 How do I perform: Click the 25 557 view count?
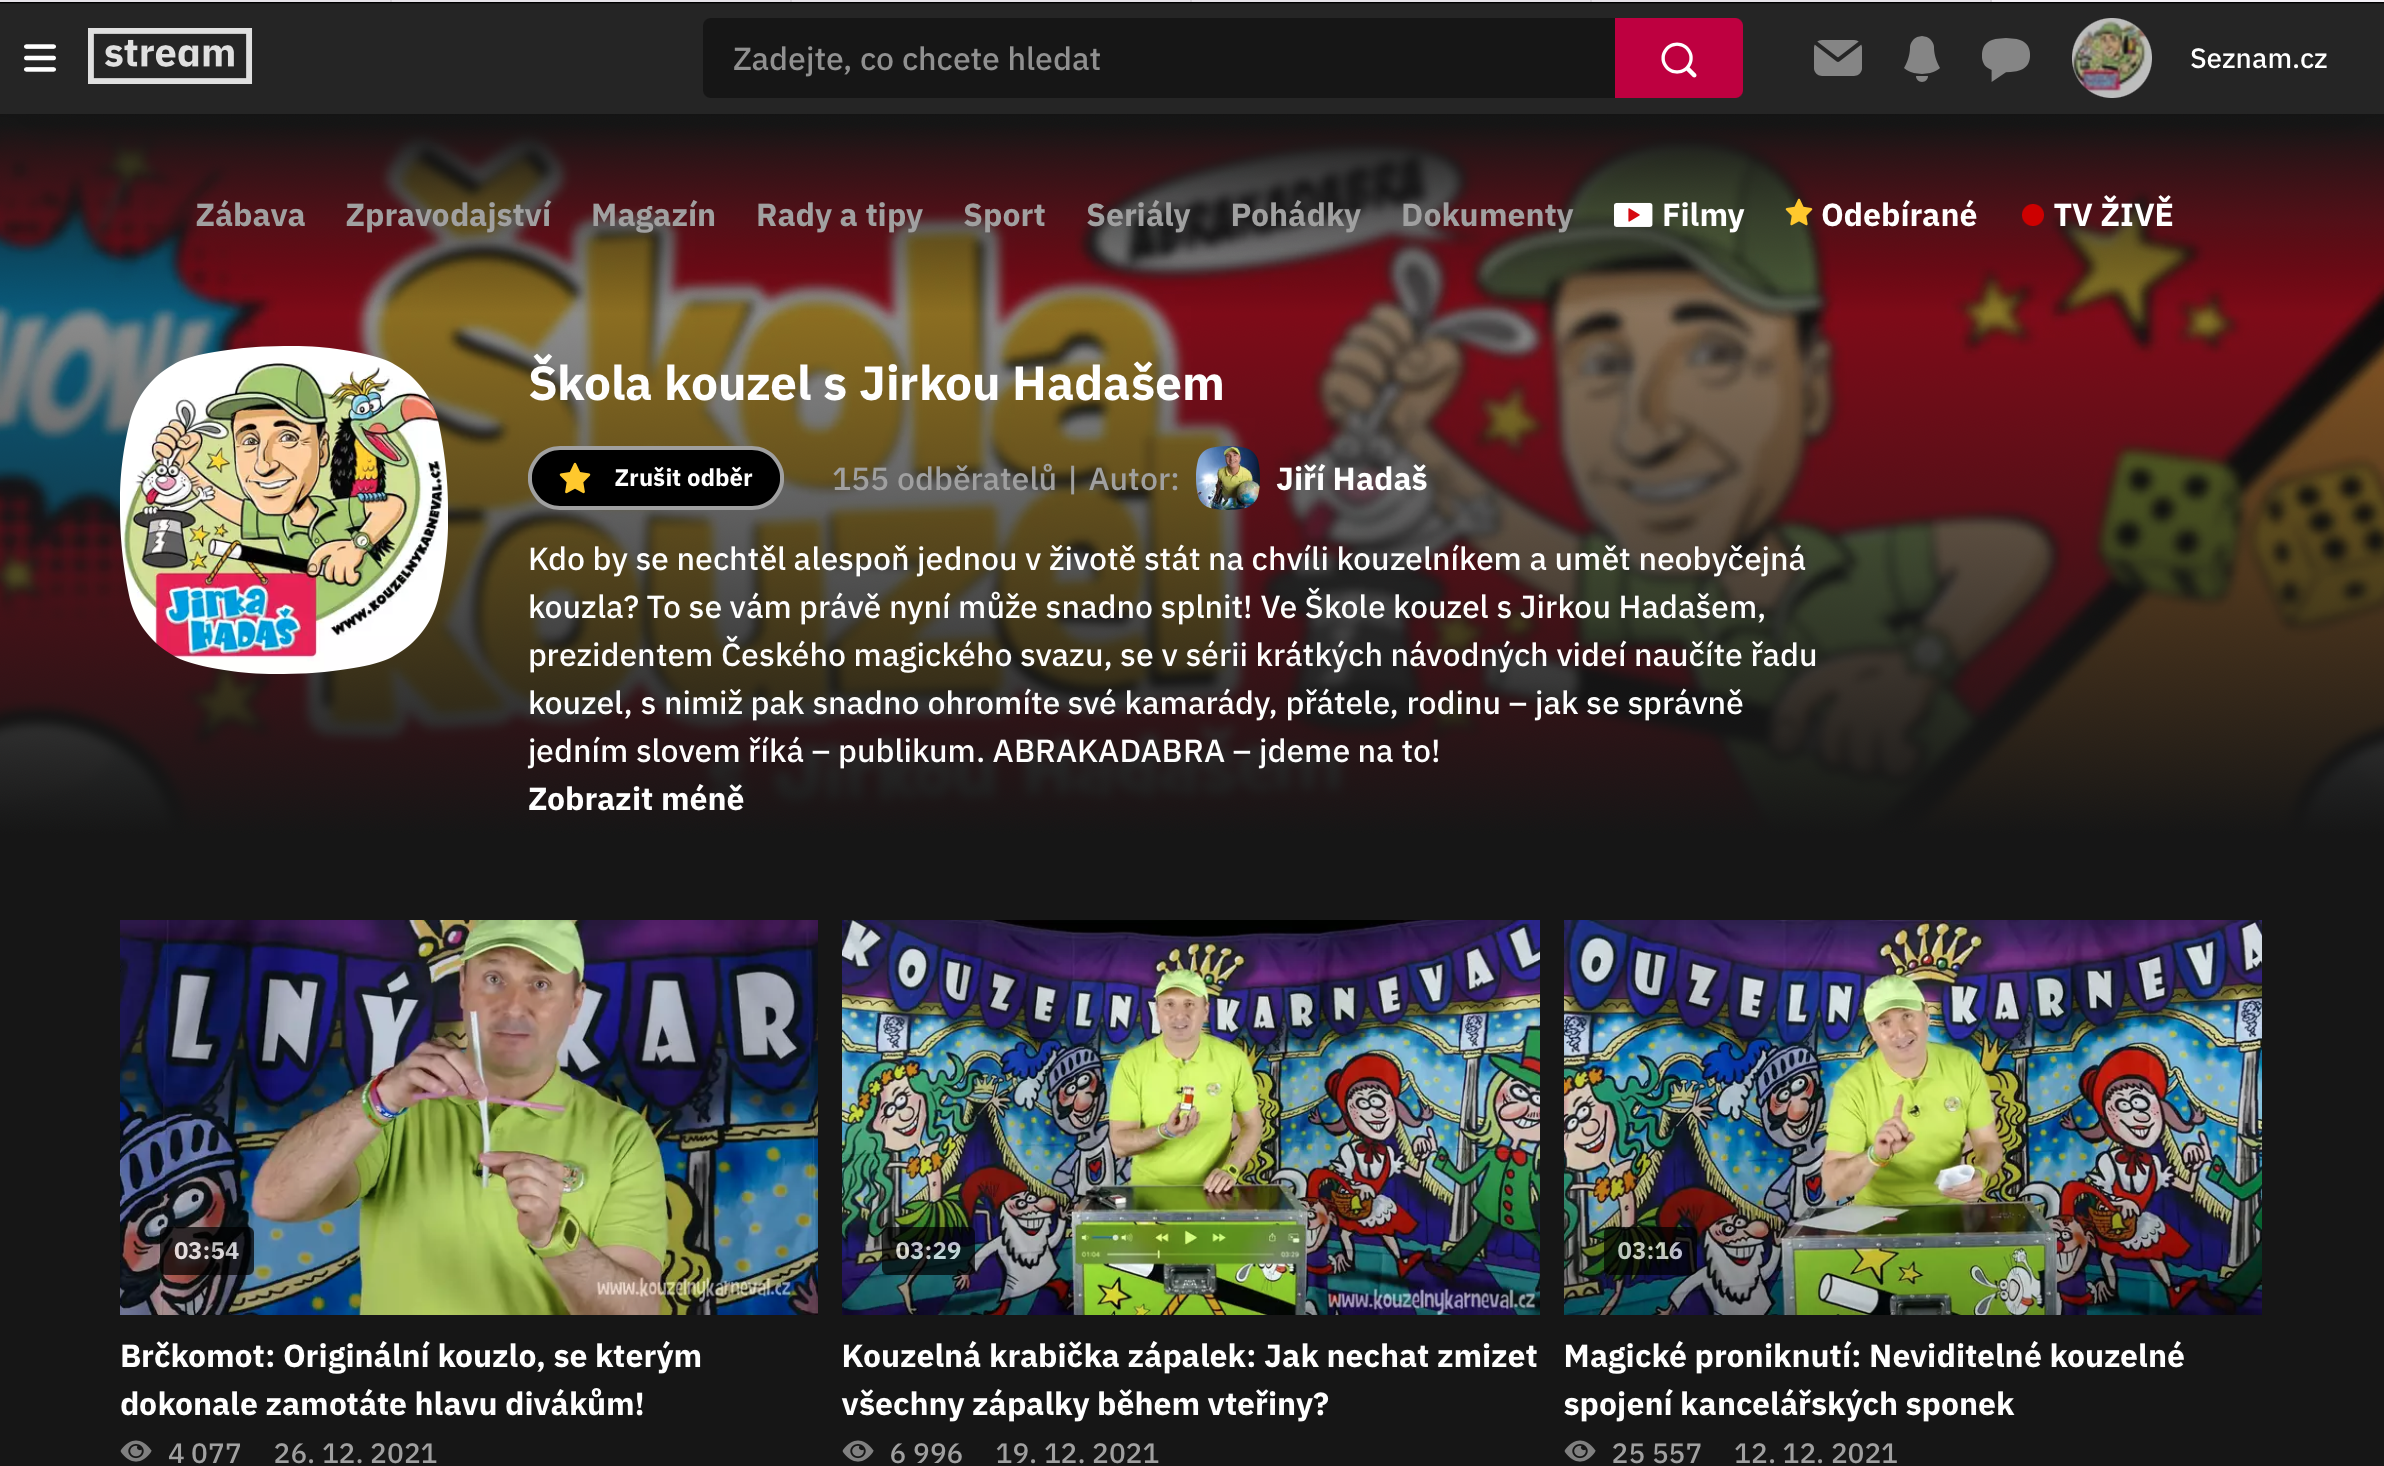pyautogui.click(x=1656, y=1452)
